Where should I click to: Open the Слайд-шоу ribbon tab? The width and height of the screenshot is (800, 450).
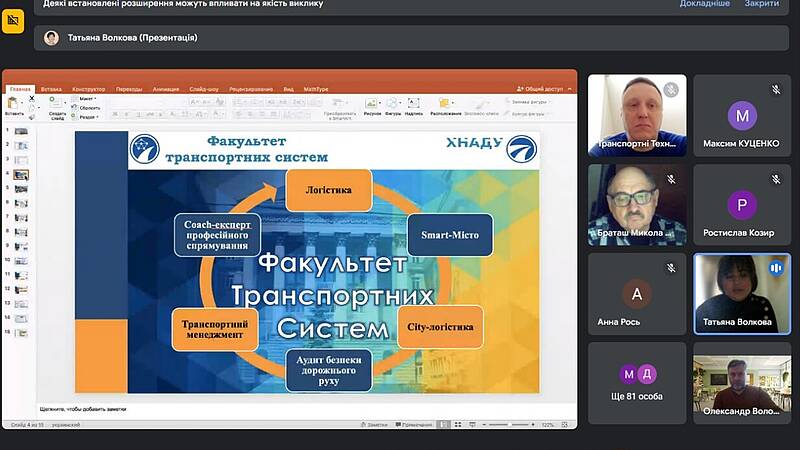(204, 89)
